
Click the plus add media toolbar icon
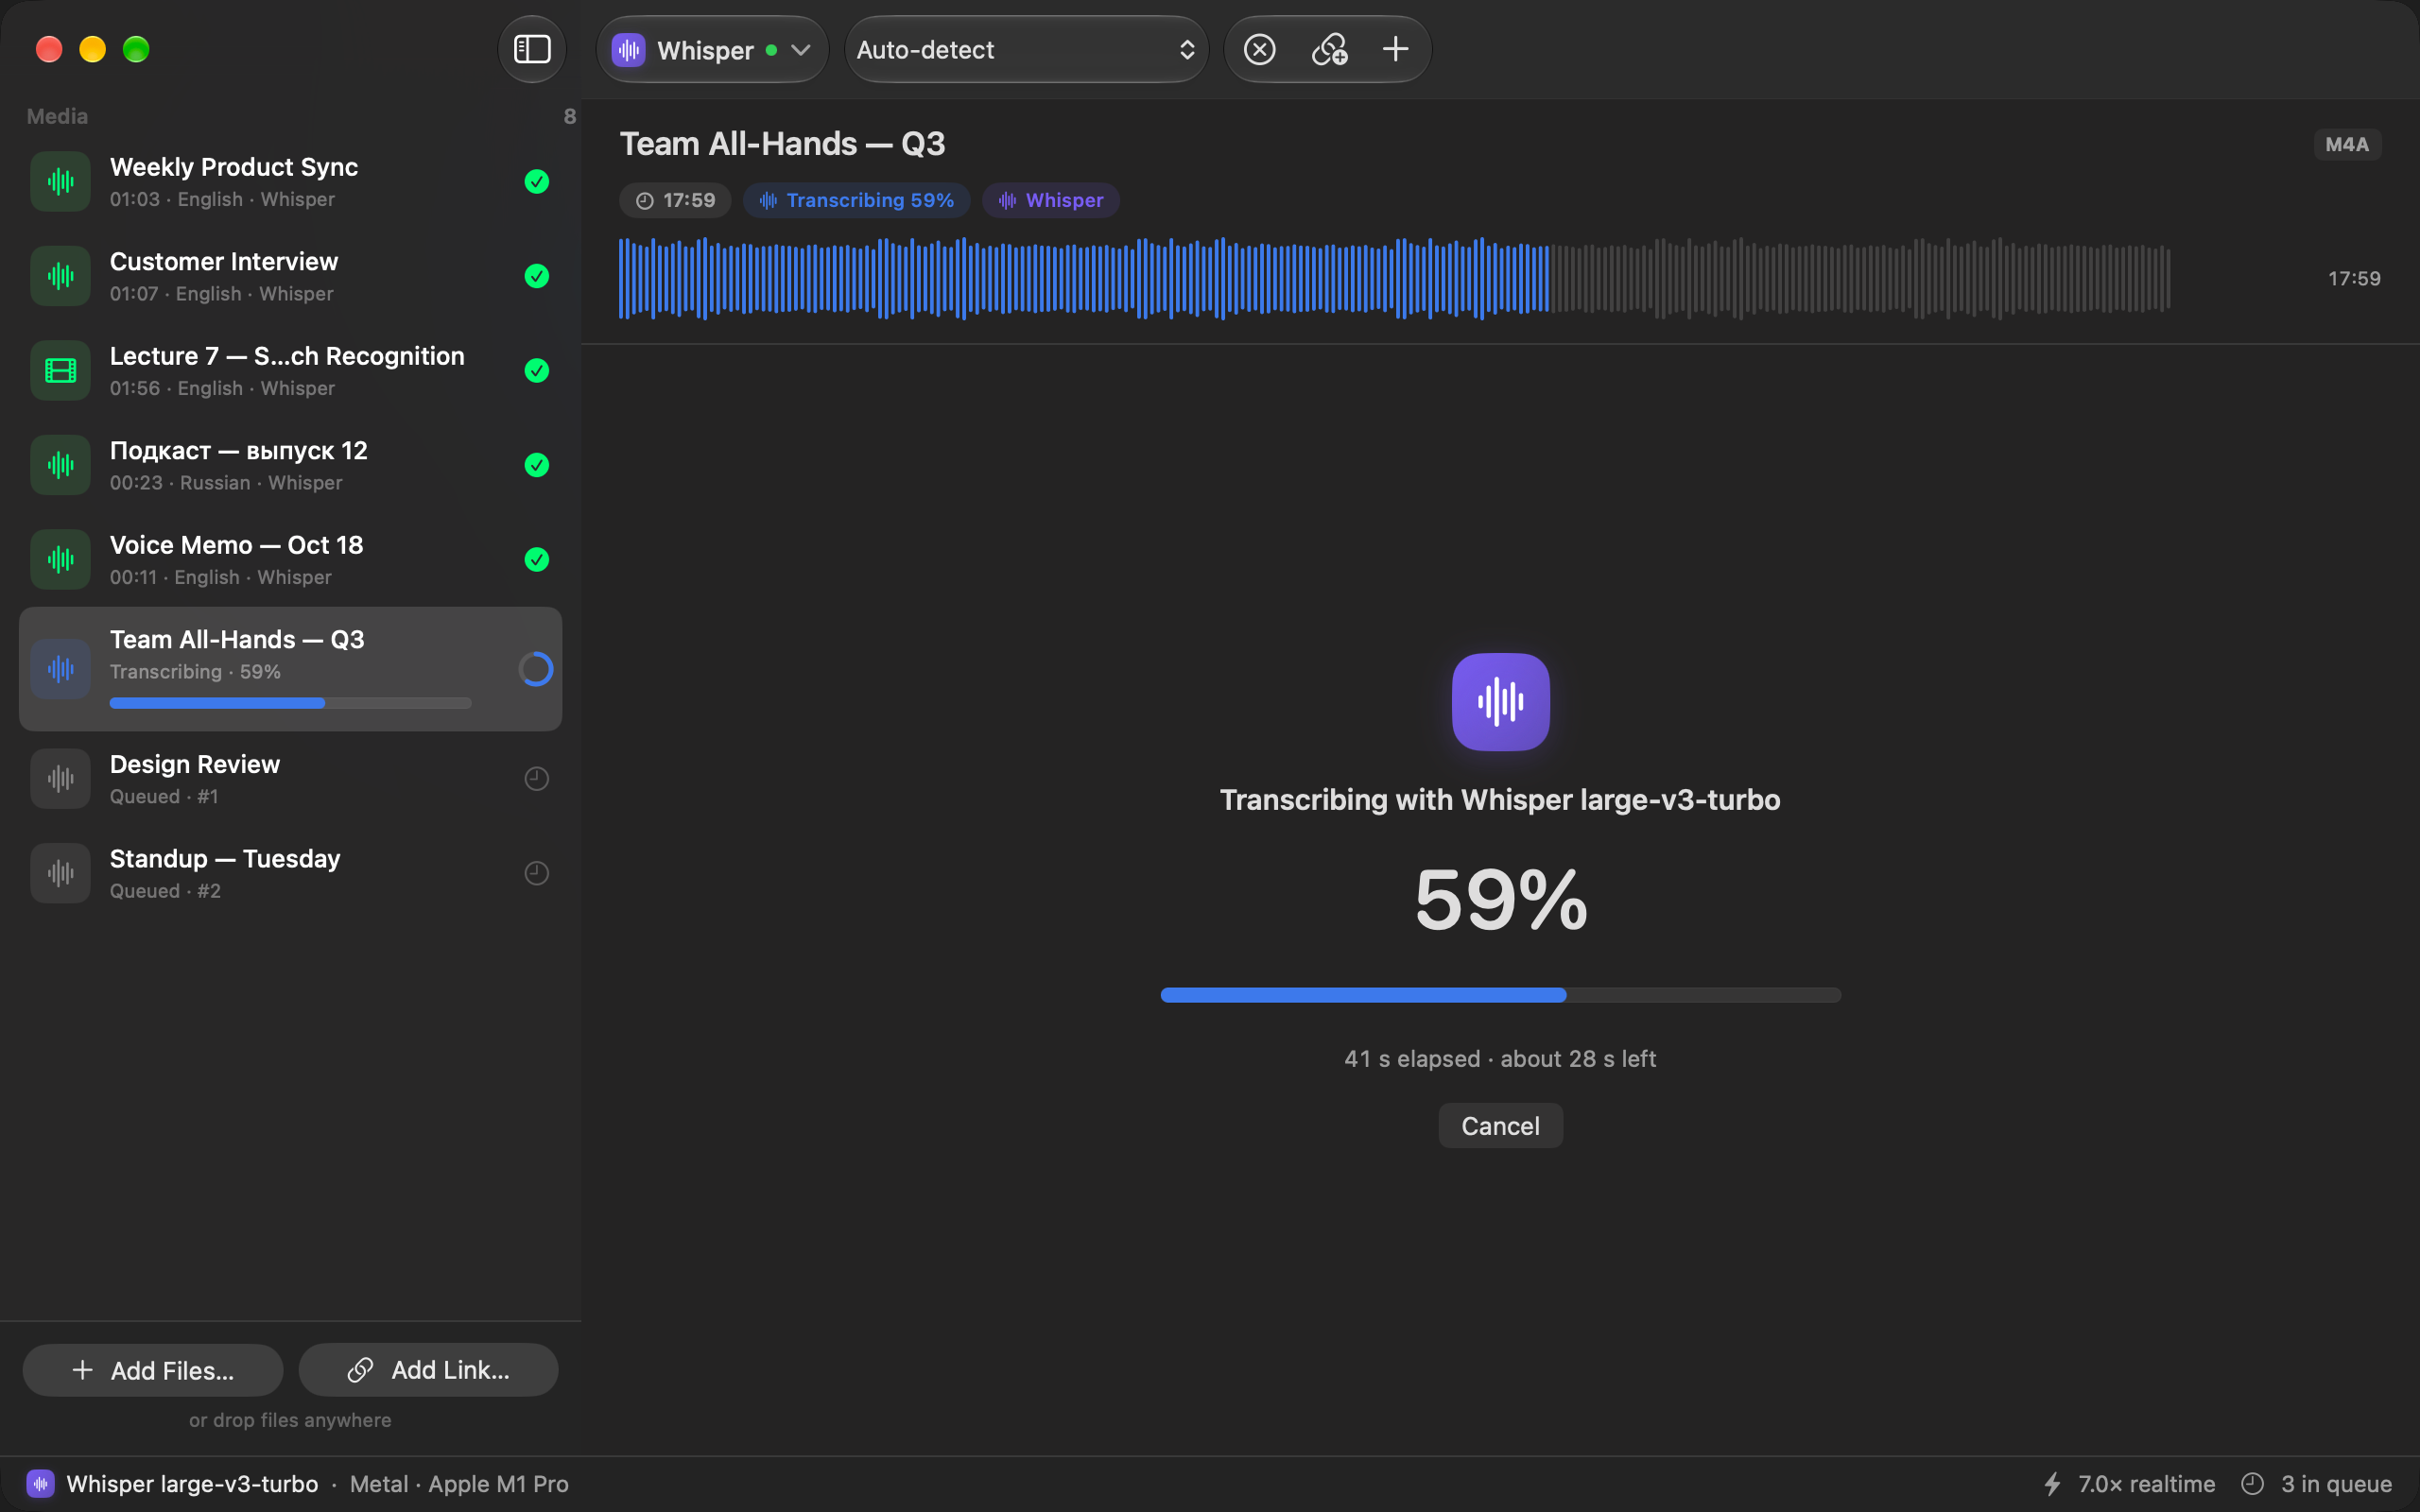click(1395, 49)
